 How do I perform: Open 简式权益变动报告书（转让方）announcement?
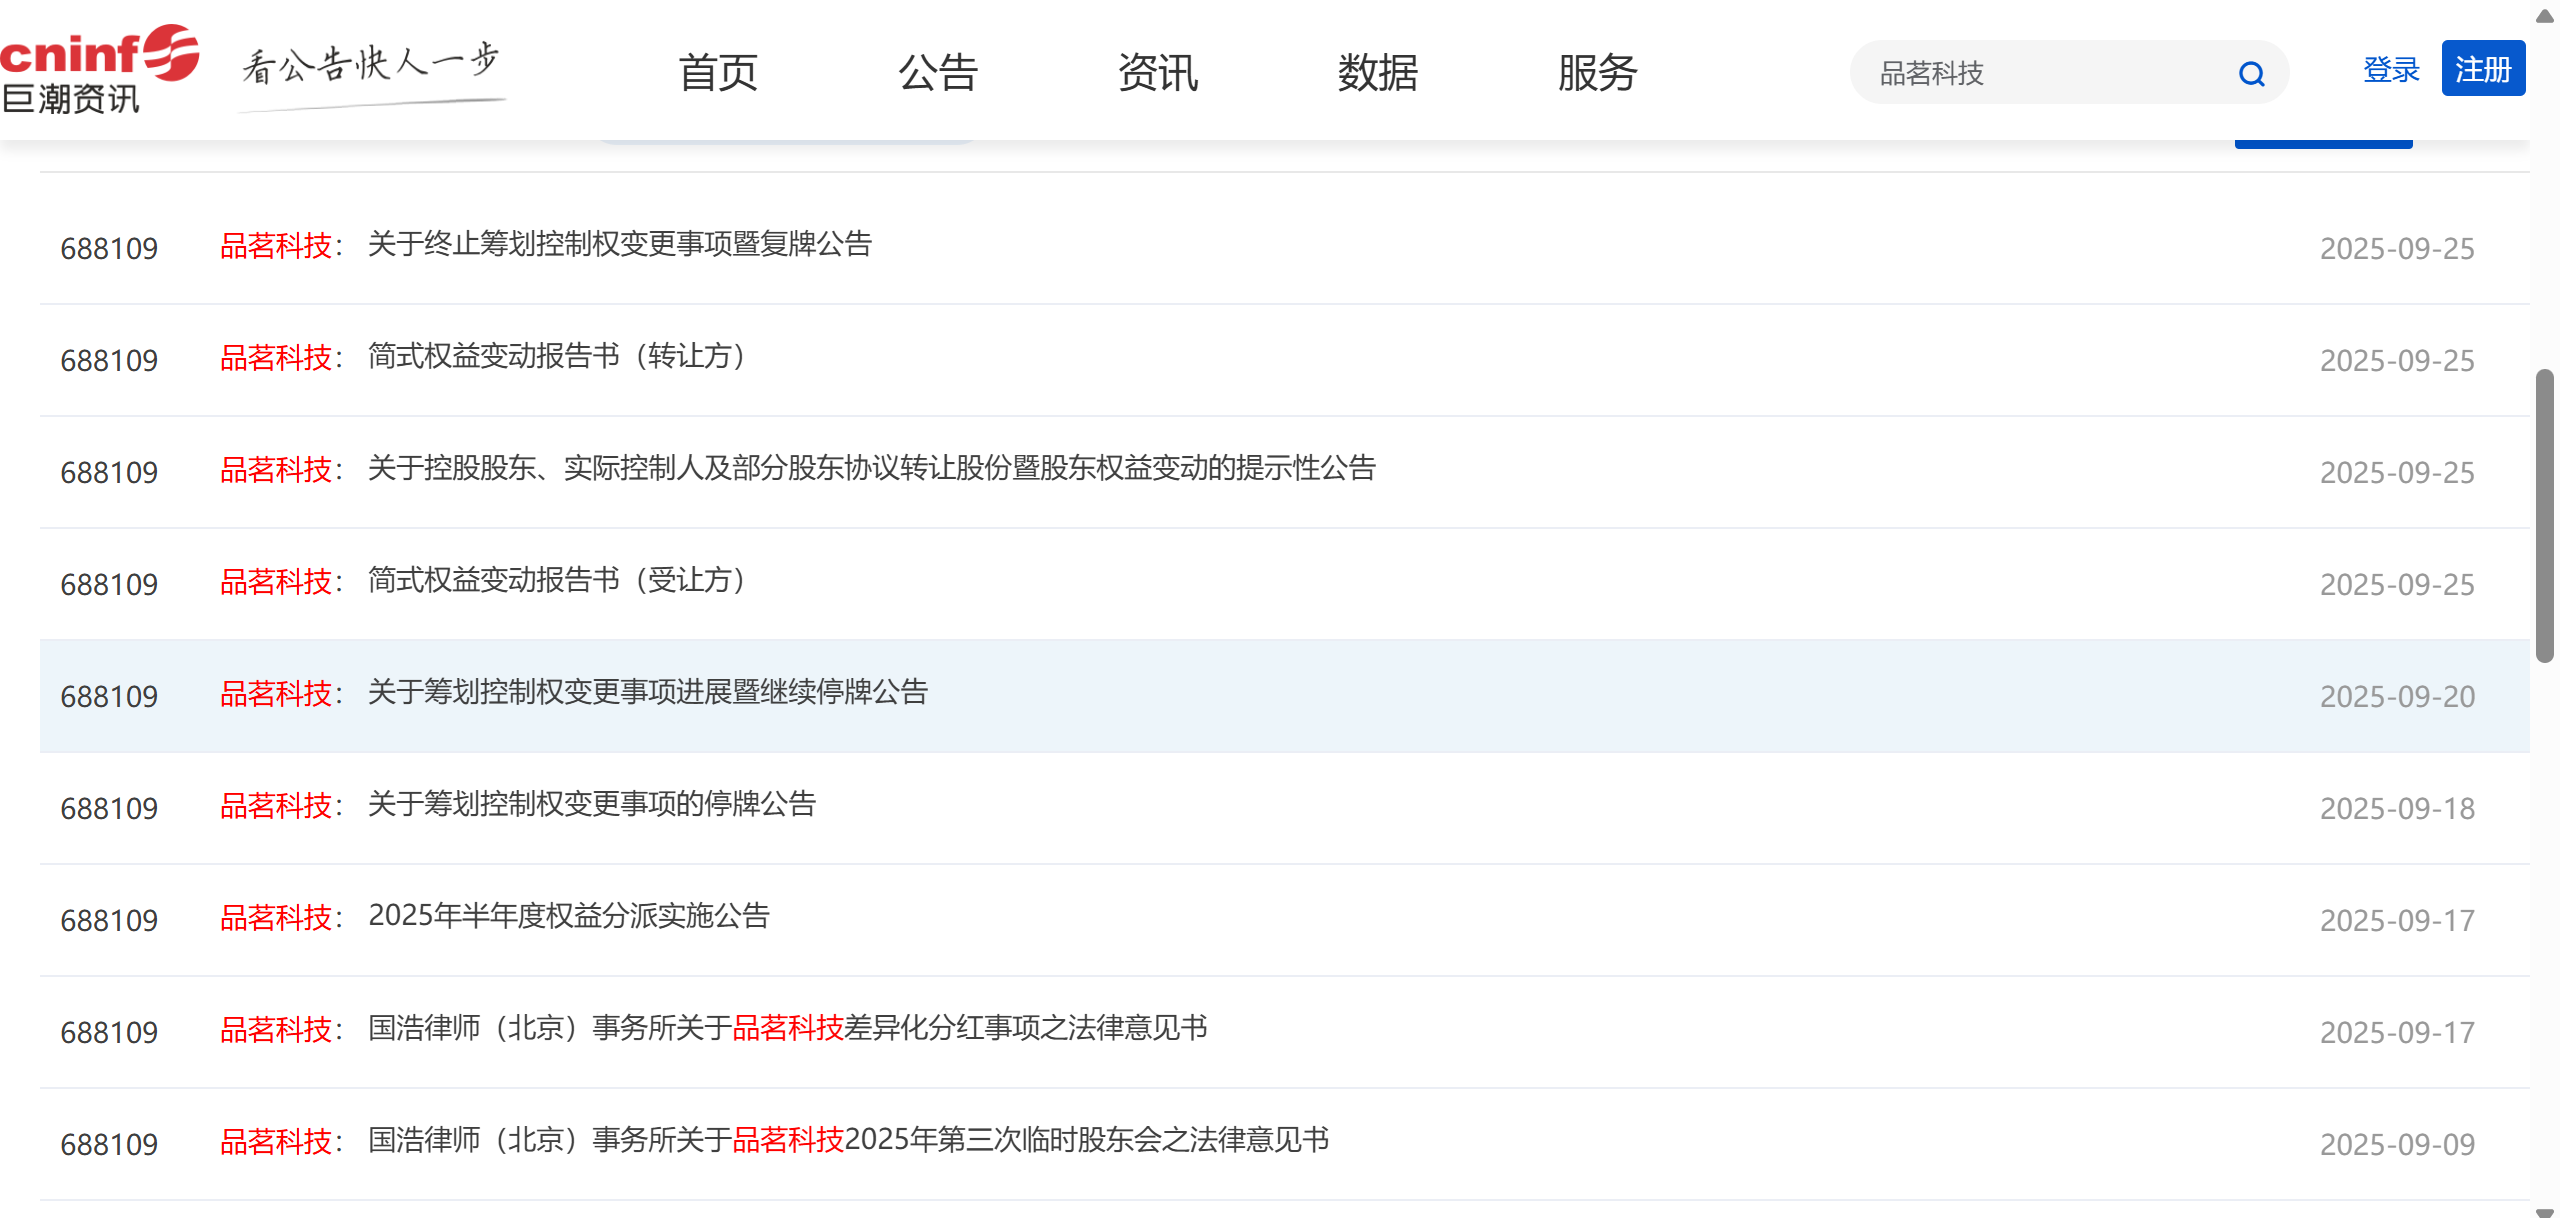(557, 357)
